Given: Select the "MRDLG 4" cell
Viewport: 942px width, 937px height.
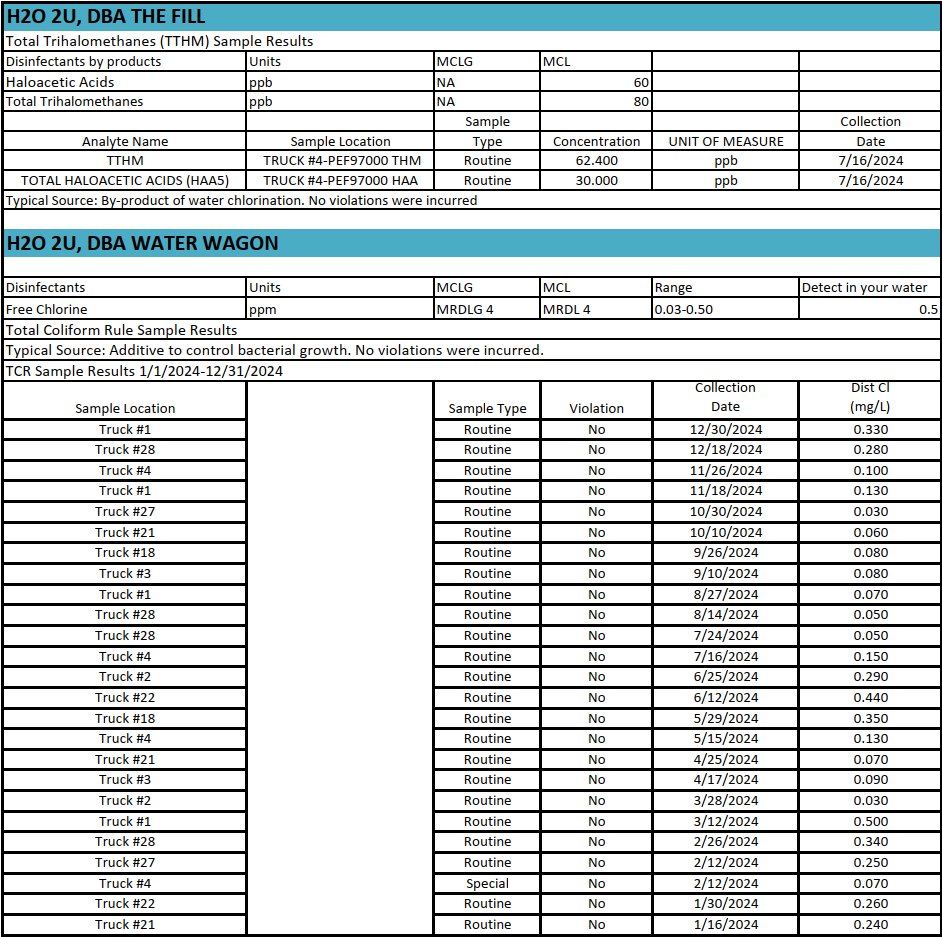Looking at the screenshot, I should (x=465, y=309).
